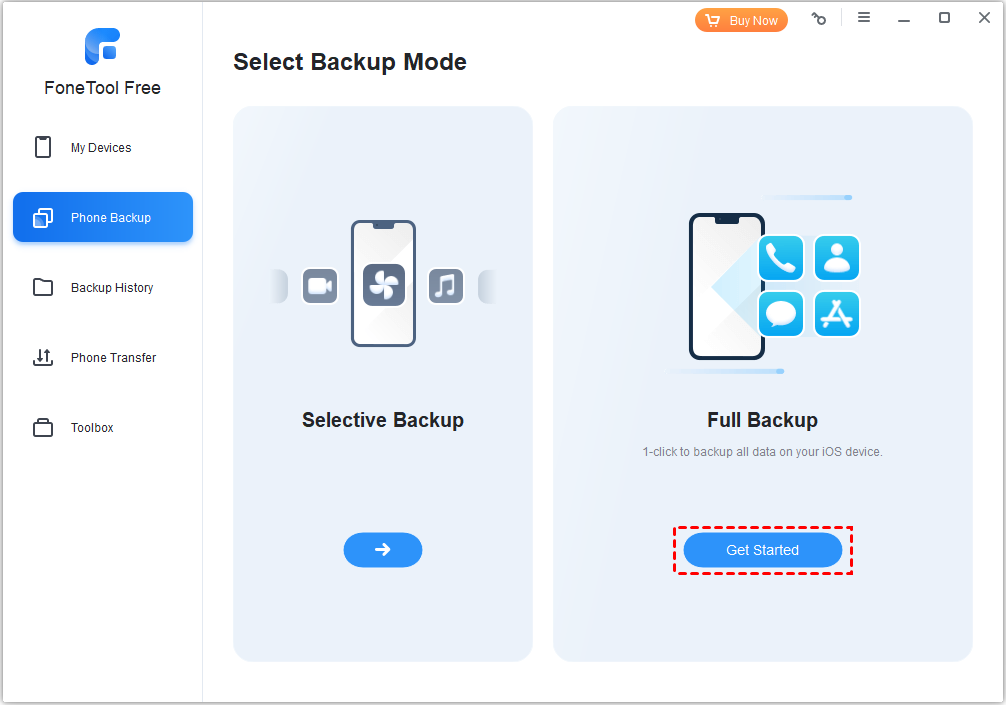Click the App Store icon tile

tap(837, 314)
